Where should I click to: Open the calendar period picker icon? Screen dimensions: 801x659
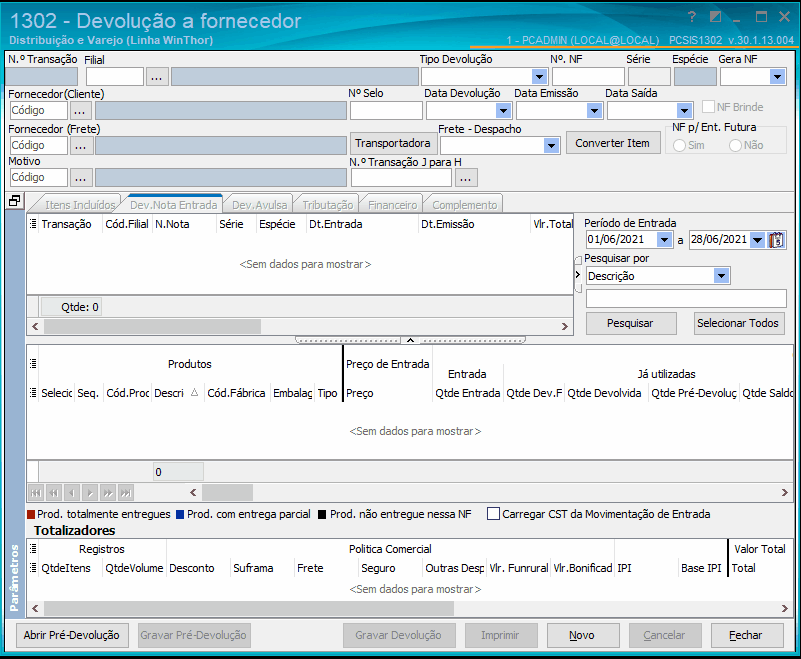776,240
